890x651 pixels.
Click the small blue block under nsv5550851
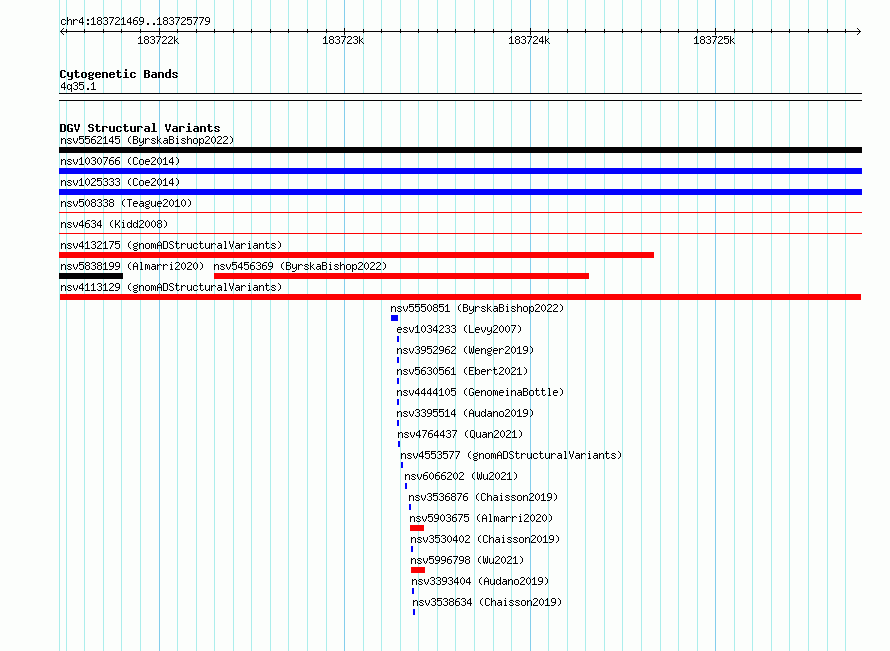[x=394, y=318]
